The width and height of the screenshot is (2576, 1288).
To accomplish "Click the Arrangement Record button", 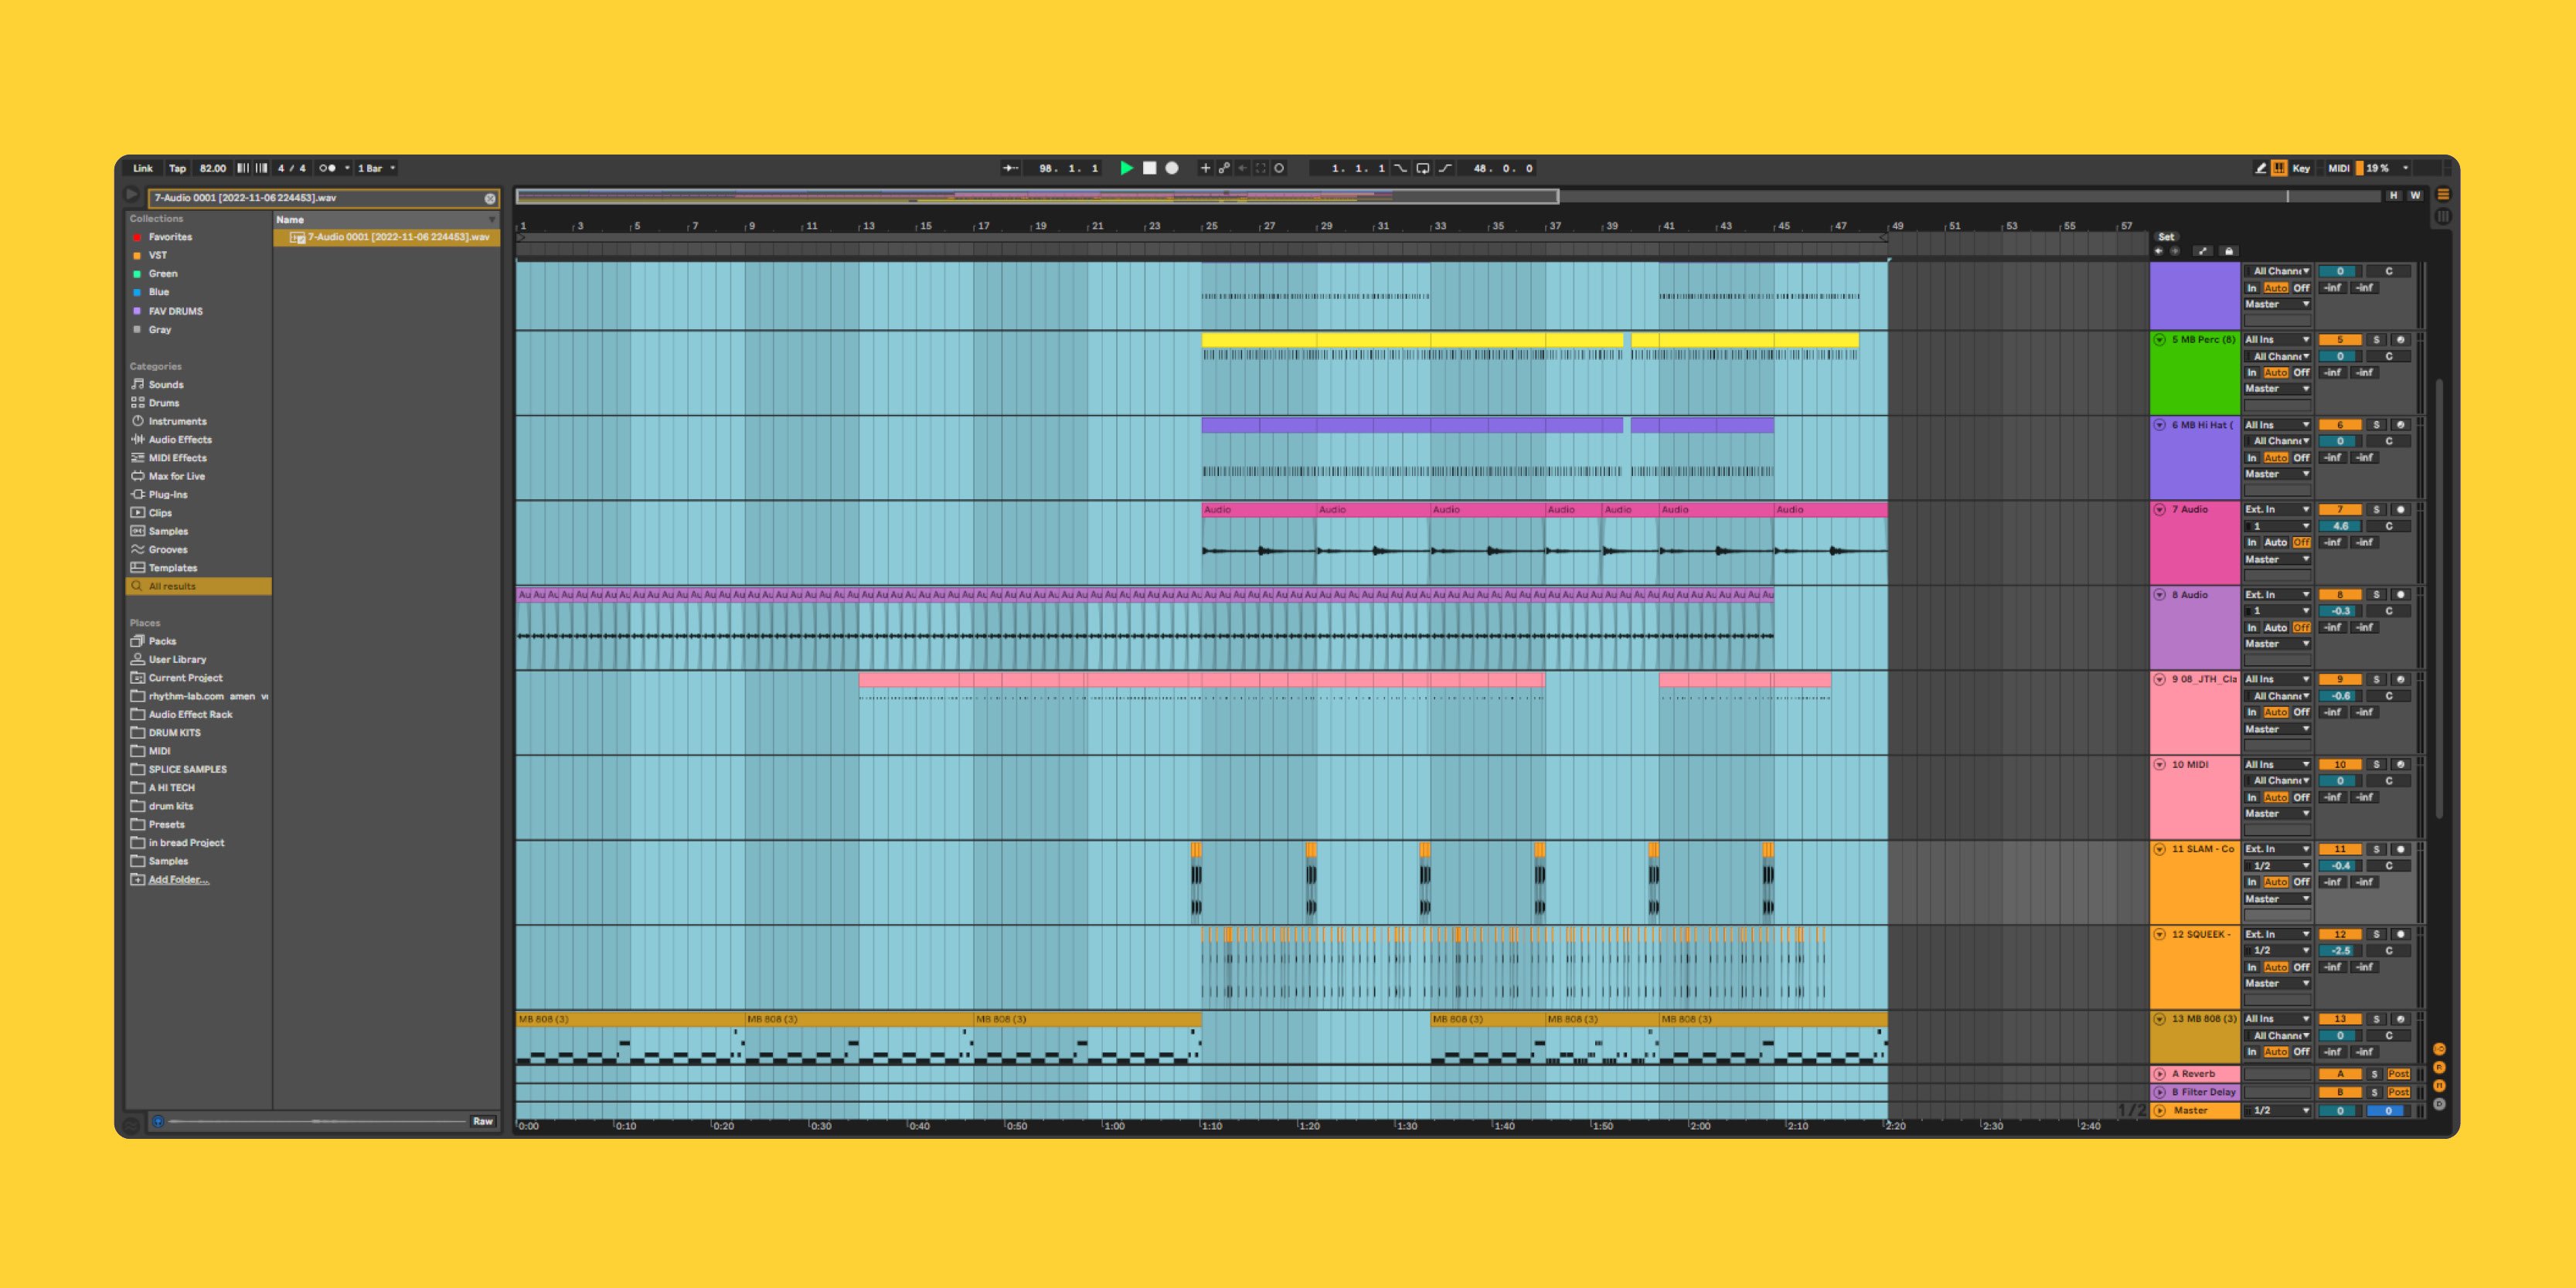I will (1172, 168).
